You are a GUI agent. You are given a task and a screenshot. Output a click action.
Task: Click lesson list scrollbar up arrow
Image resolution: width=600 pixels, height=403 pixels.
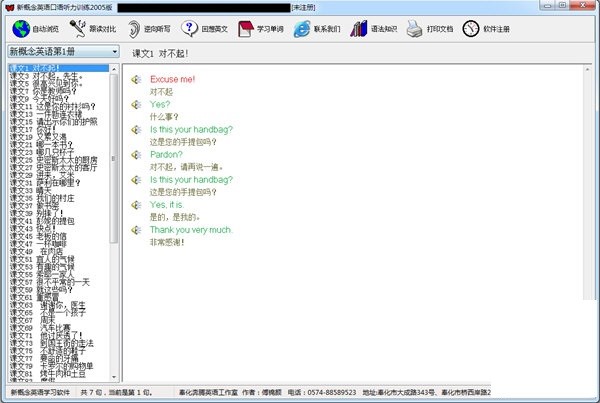(114, 69)
